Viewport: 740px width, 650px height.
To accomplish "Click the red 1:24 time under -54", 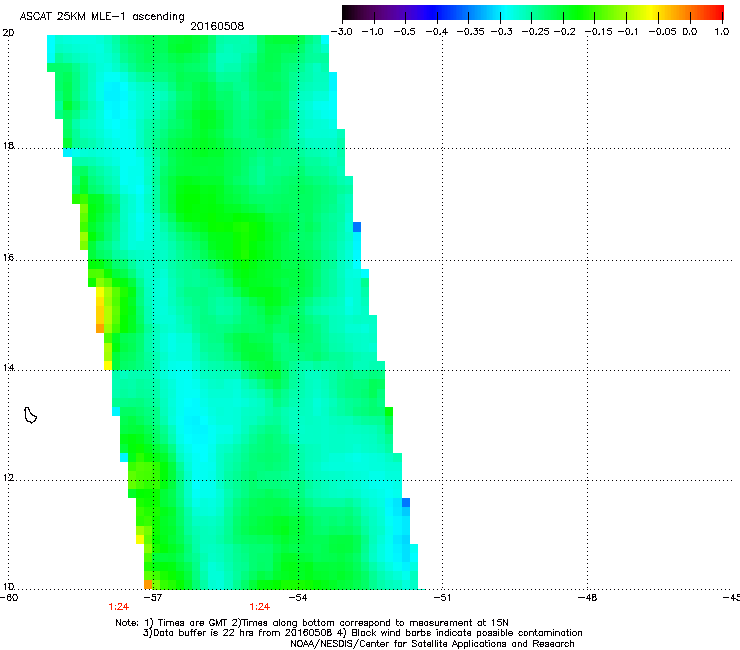I will 260,607.
